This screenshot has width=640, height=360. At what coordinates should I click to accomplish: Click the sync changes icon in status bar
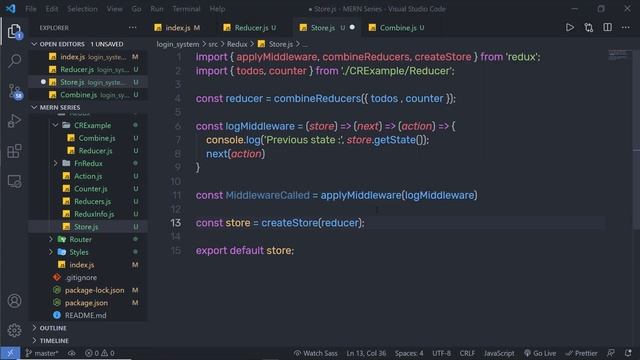coord(72,353)
